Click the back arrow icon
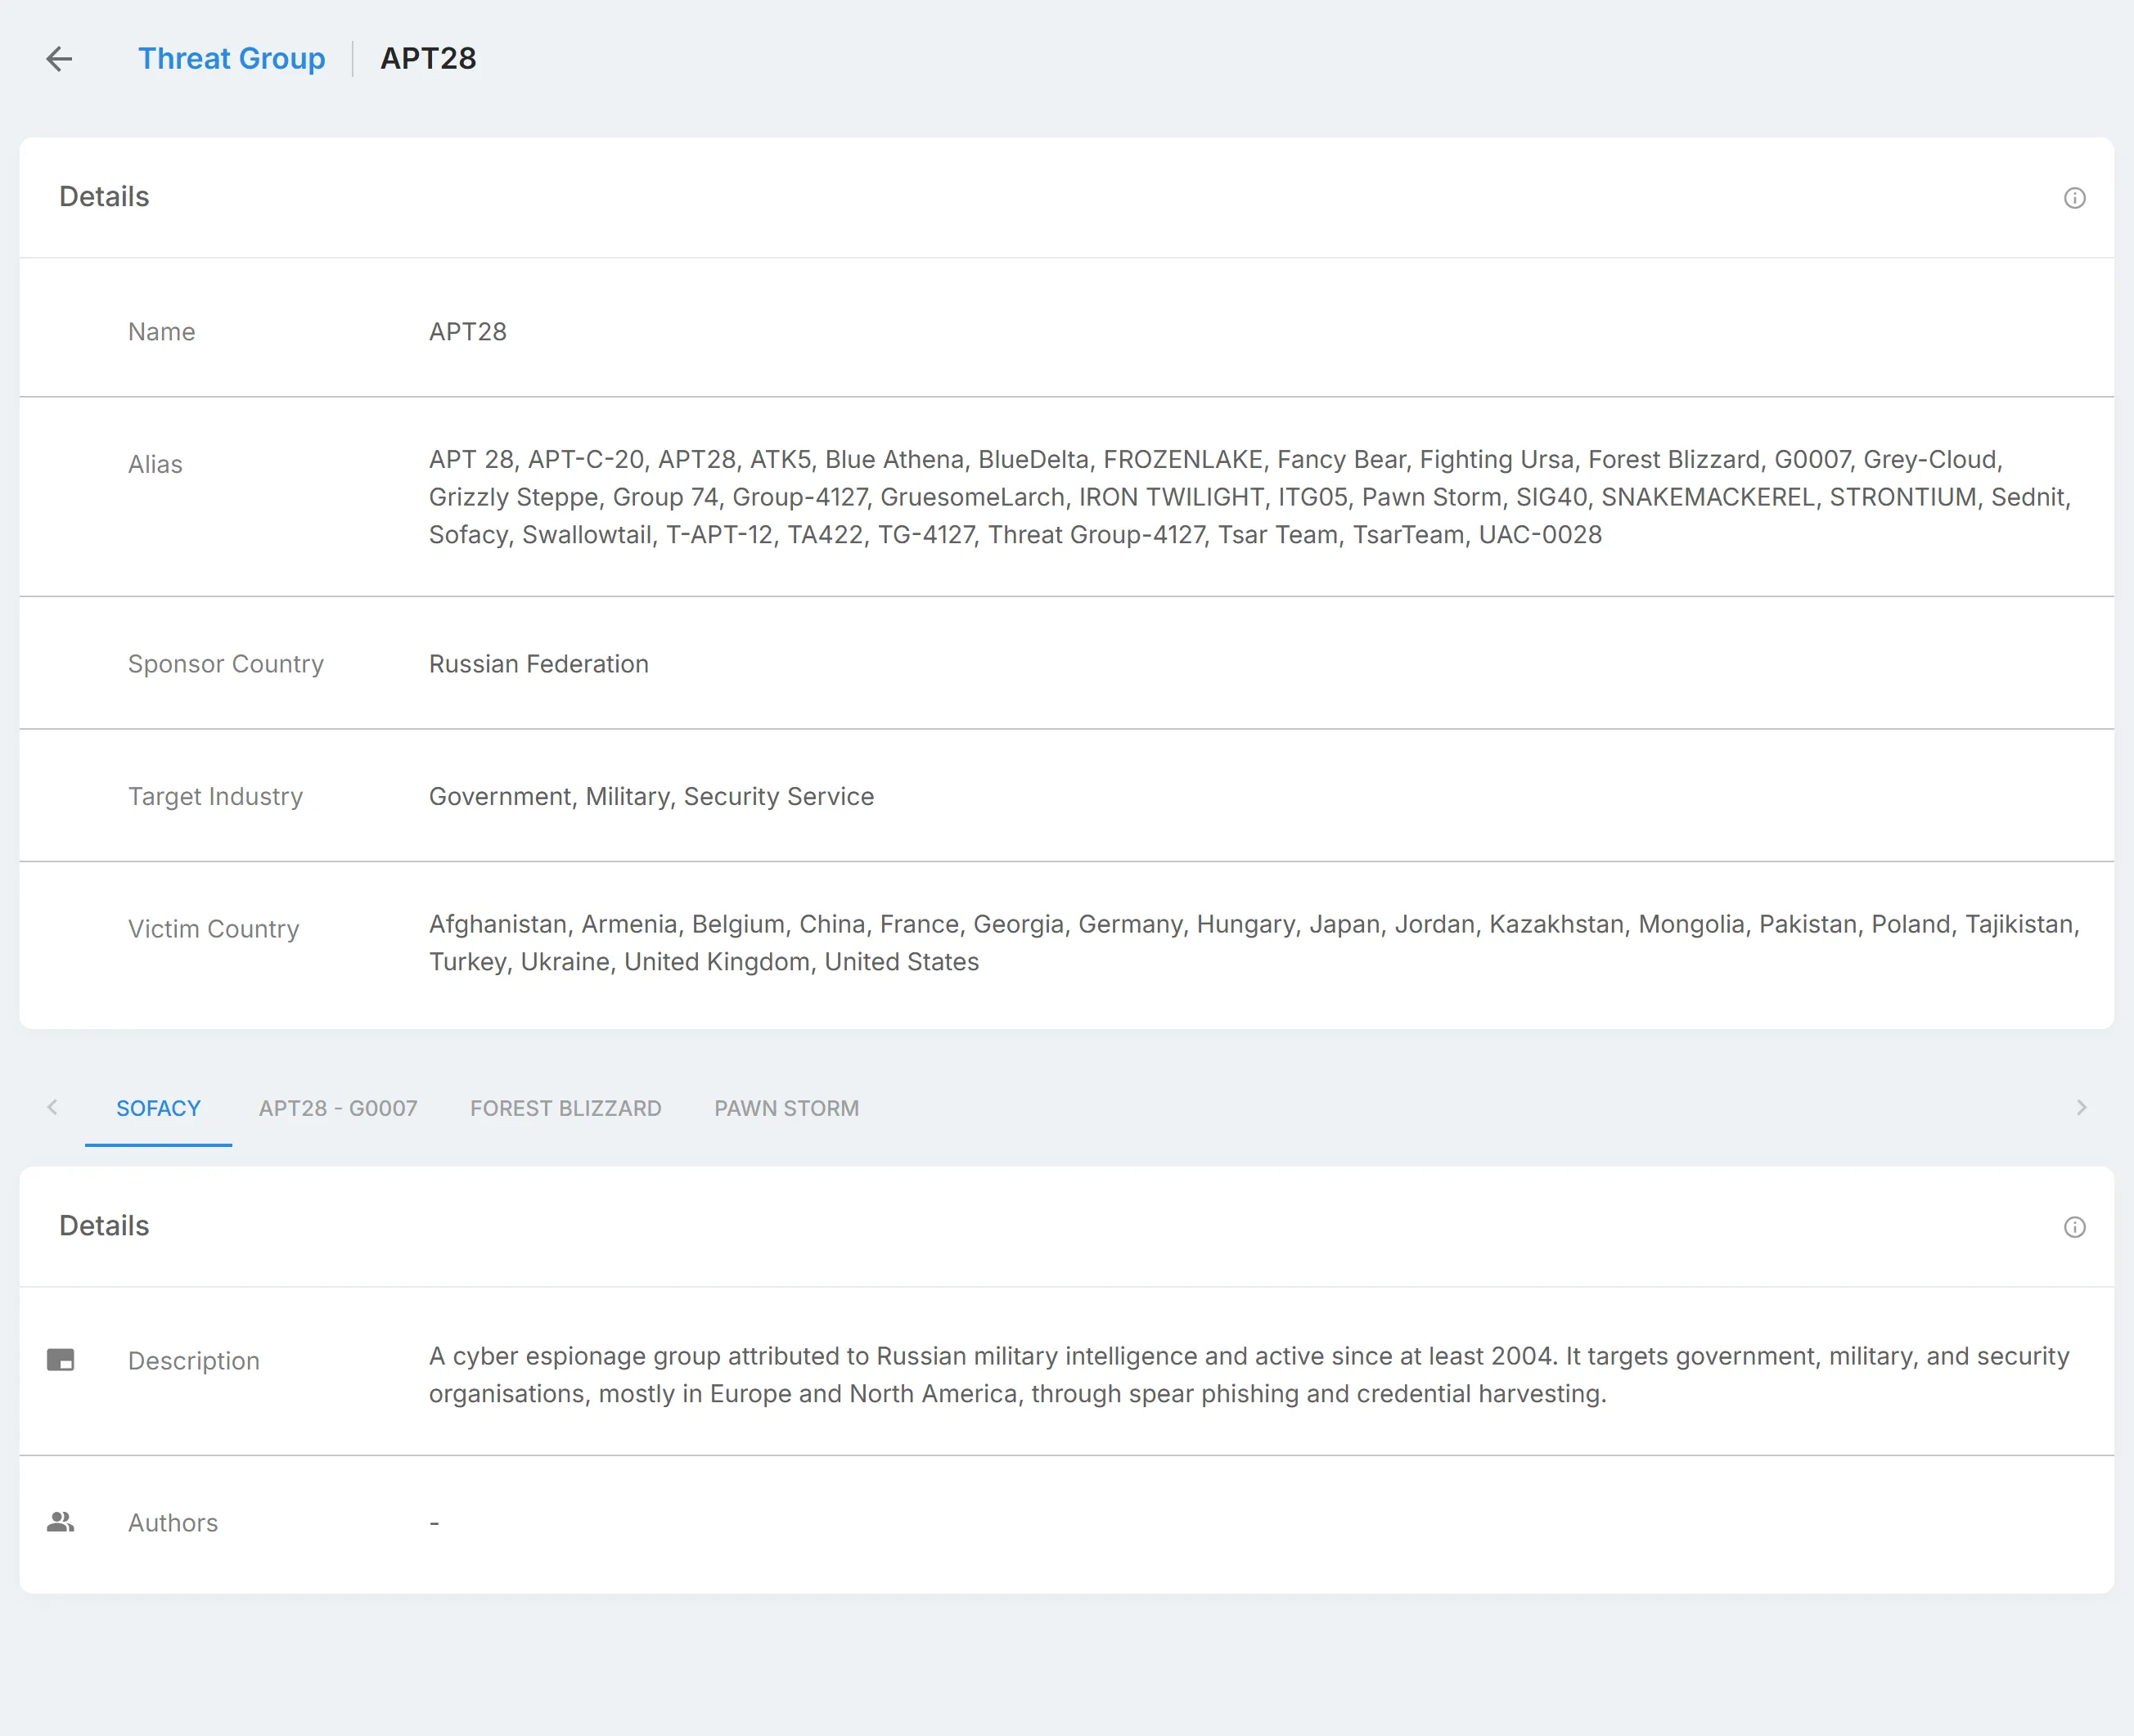The image size is (2134, 1736). click(x=60, y=59)
